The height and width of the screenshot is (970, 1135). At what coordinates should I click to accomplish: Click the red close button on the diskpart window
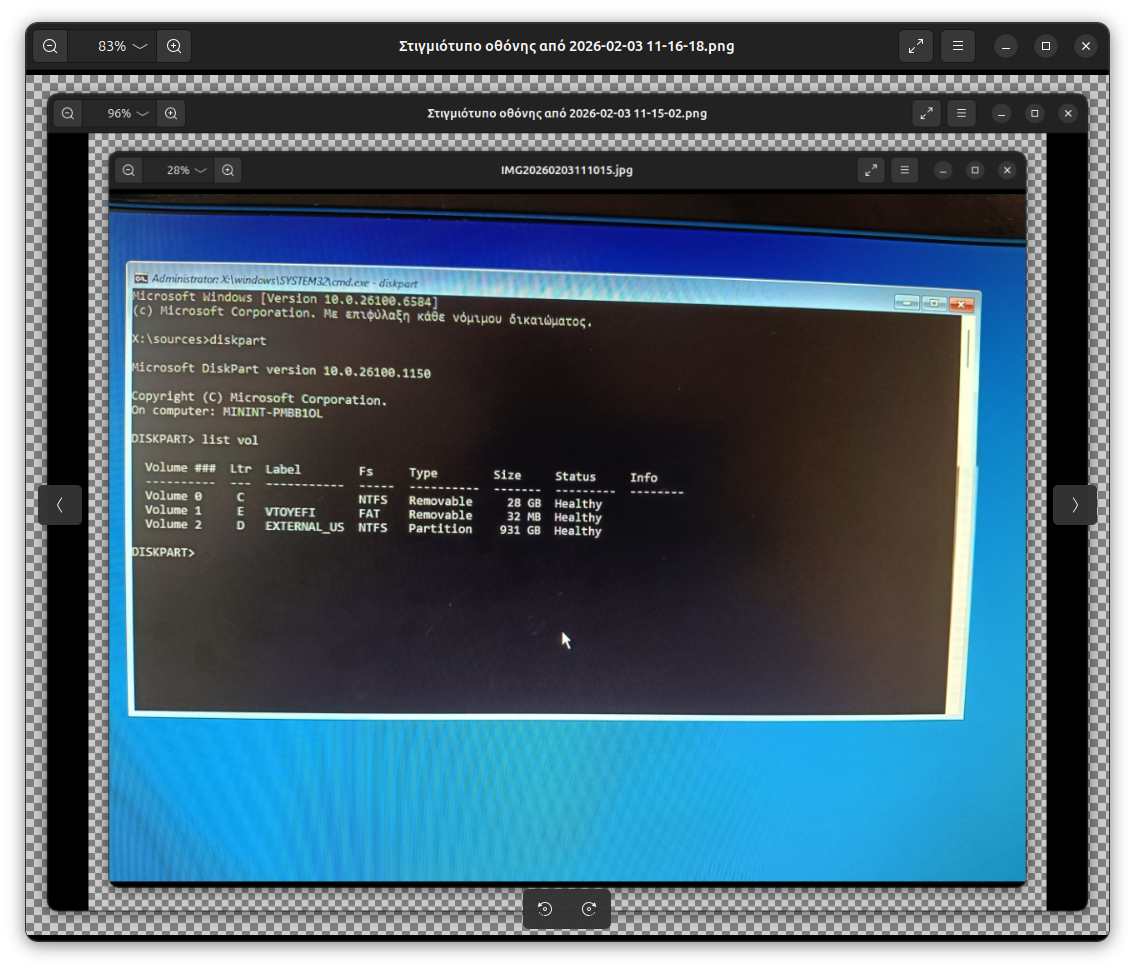pyautogui.click(x=962, y=303)
